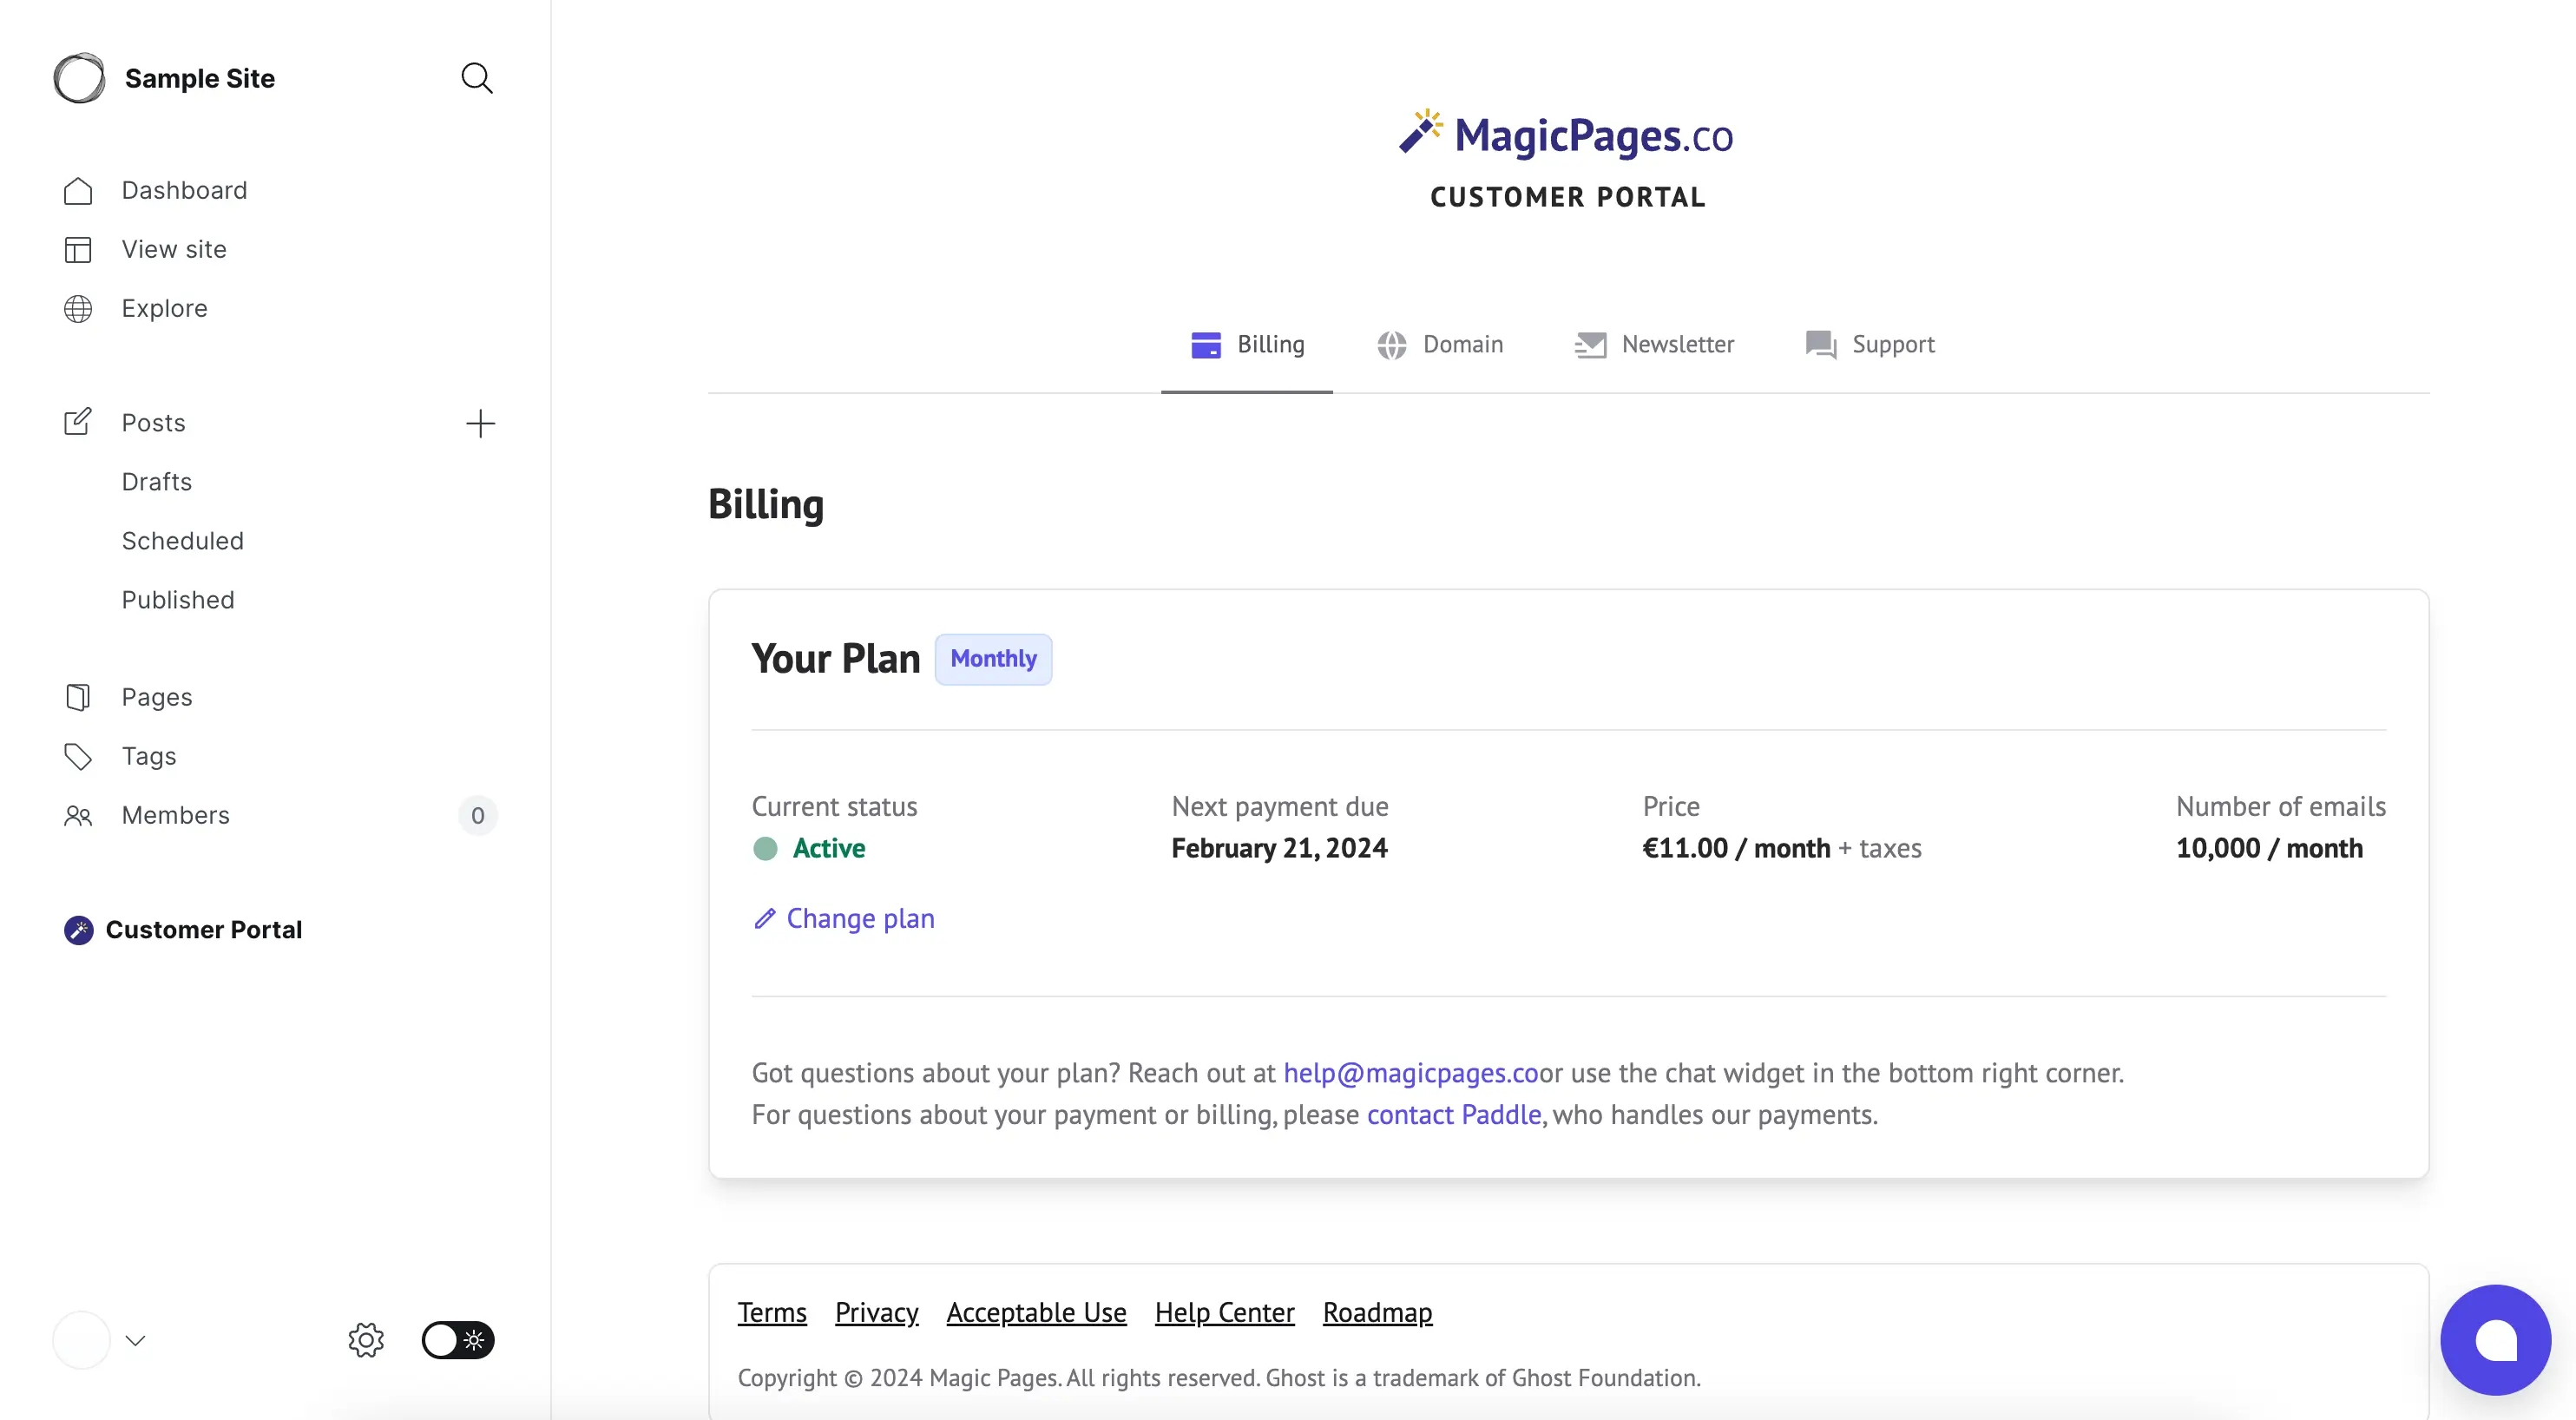Open the Members section
The width and height of the screenshot is (2576, 1420).
[x=176, y=815]
